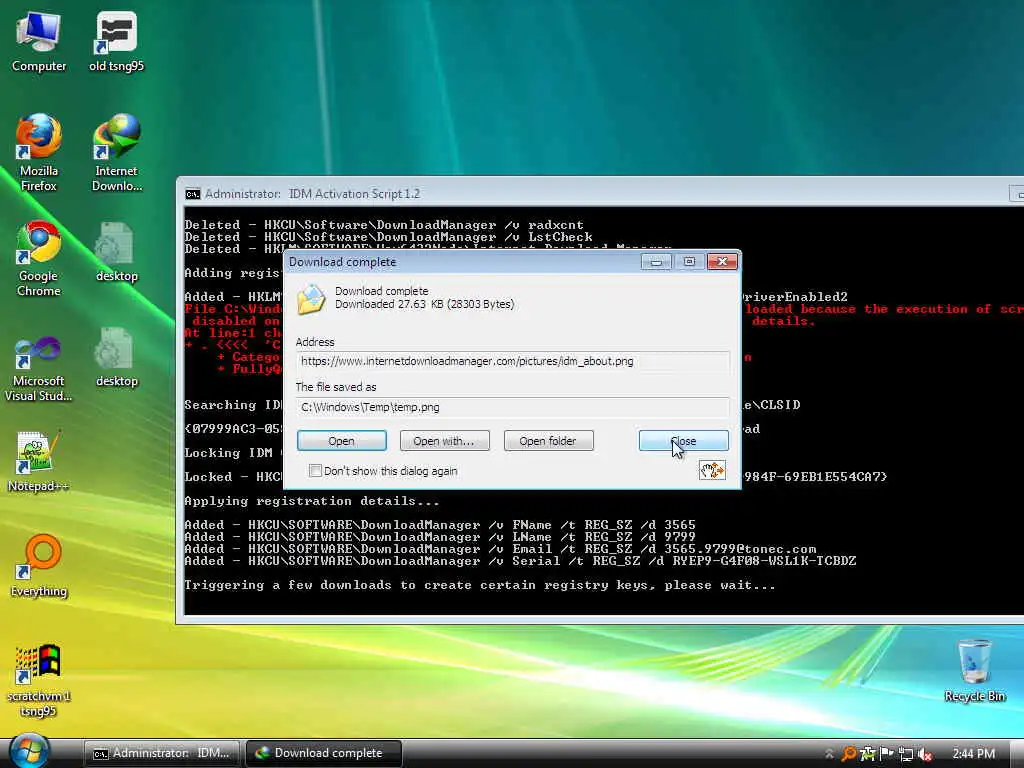Click the 'Open with...' button
The width and height of the screenshot is (1024, 768).
click(x=444, y=441)
